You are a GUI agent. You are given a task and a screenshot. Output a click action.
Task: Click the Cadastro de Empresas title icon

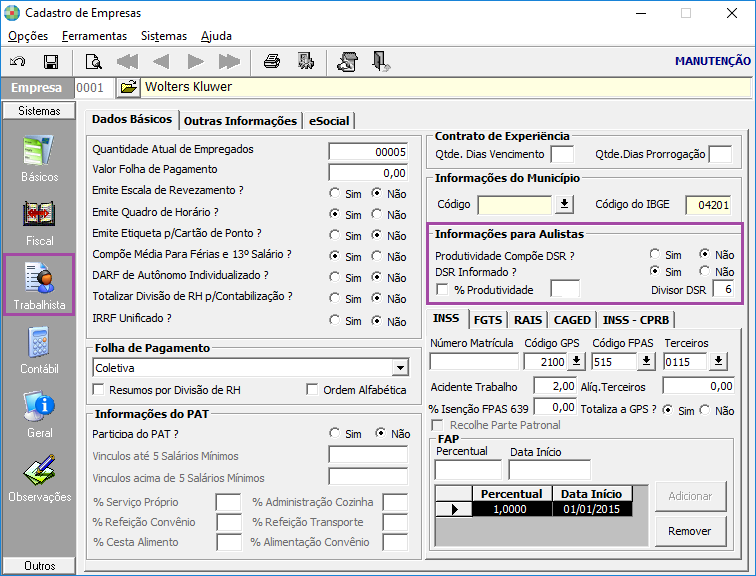(12, 13)
